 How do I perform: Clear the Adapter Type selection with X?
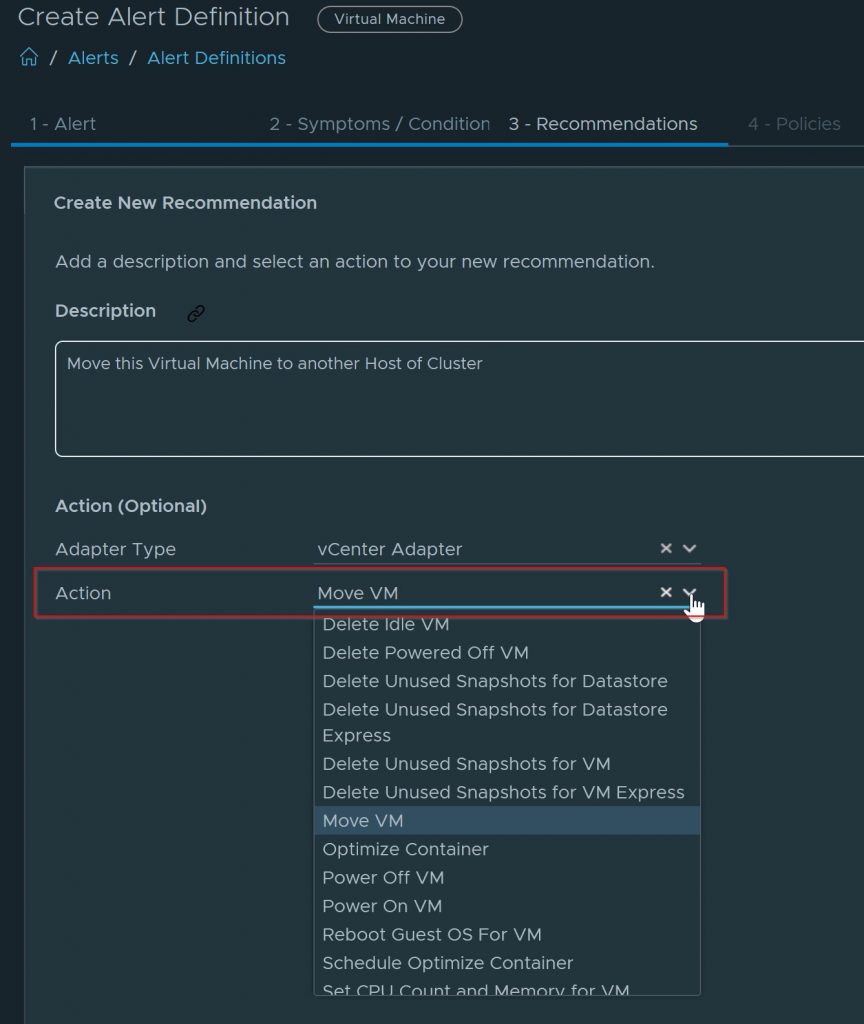point(666,549)
